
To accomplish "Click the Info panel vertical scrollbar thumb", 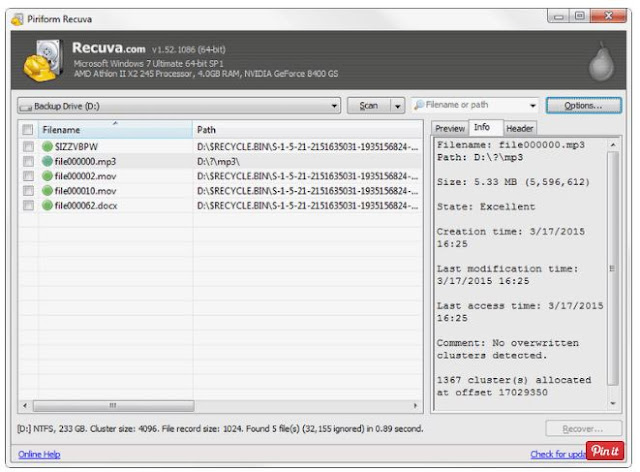I will tap(612, 268).
